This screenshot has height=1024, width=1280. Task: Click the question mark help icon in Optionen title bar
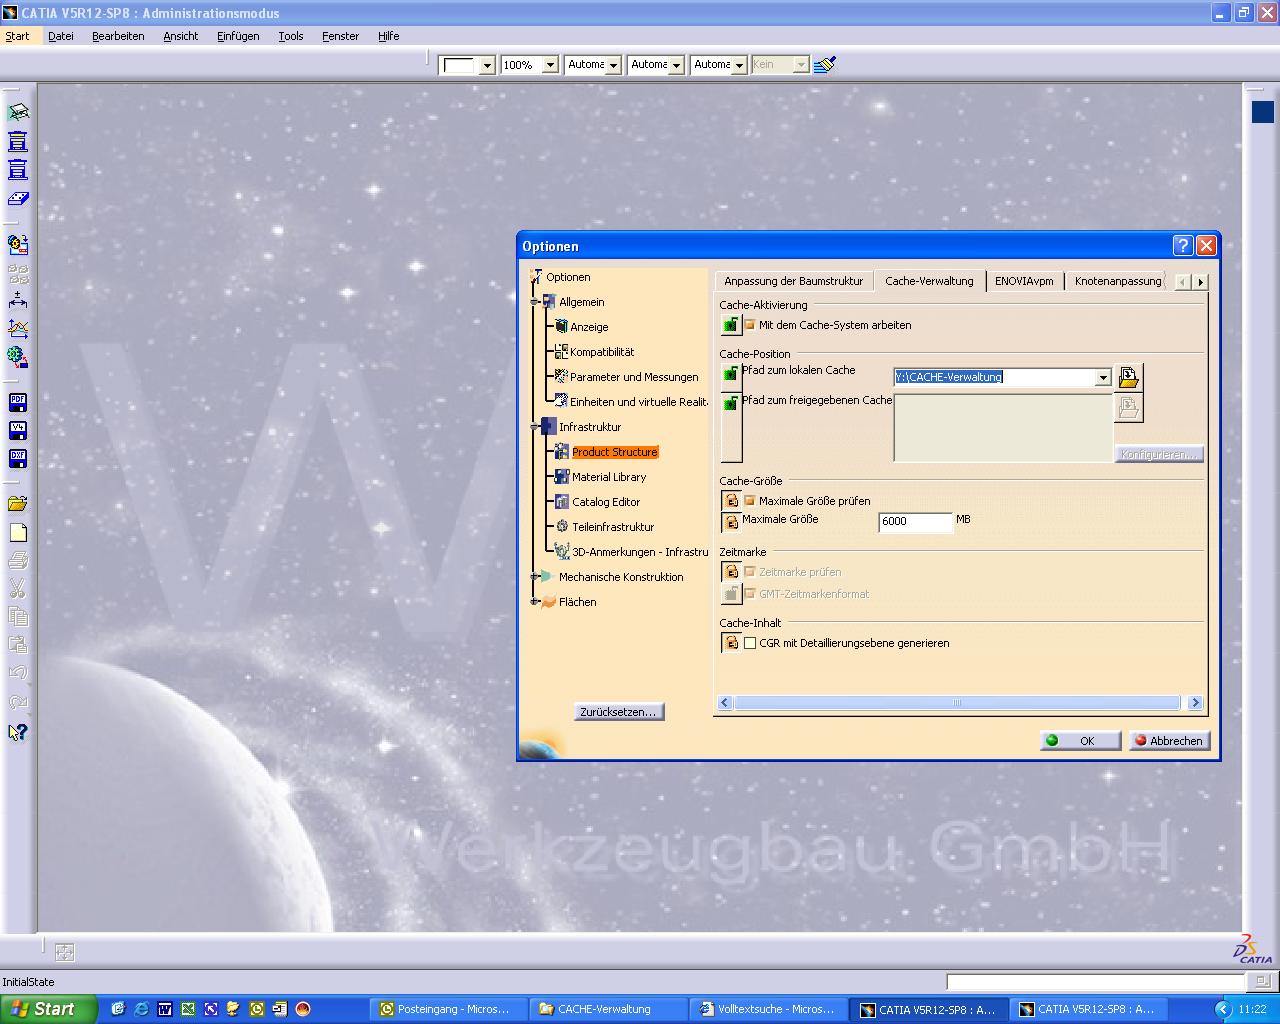coord(1182,246)
